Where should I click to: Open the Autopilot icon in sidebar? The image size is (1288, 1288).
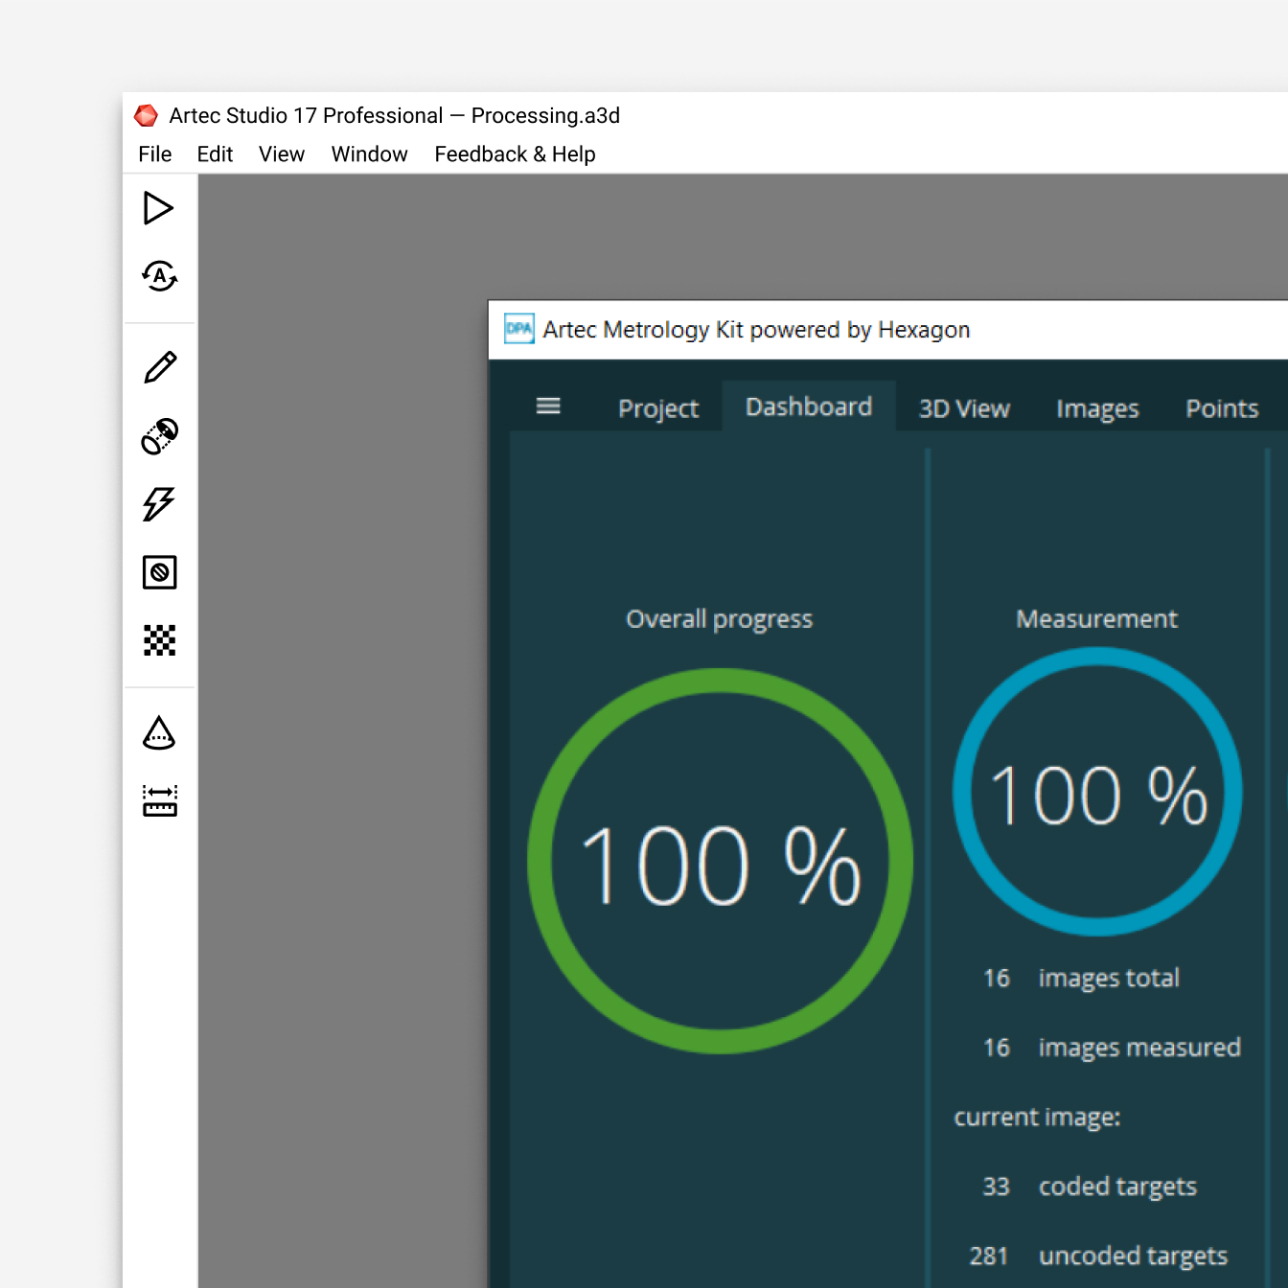[x=159, y=276]
